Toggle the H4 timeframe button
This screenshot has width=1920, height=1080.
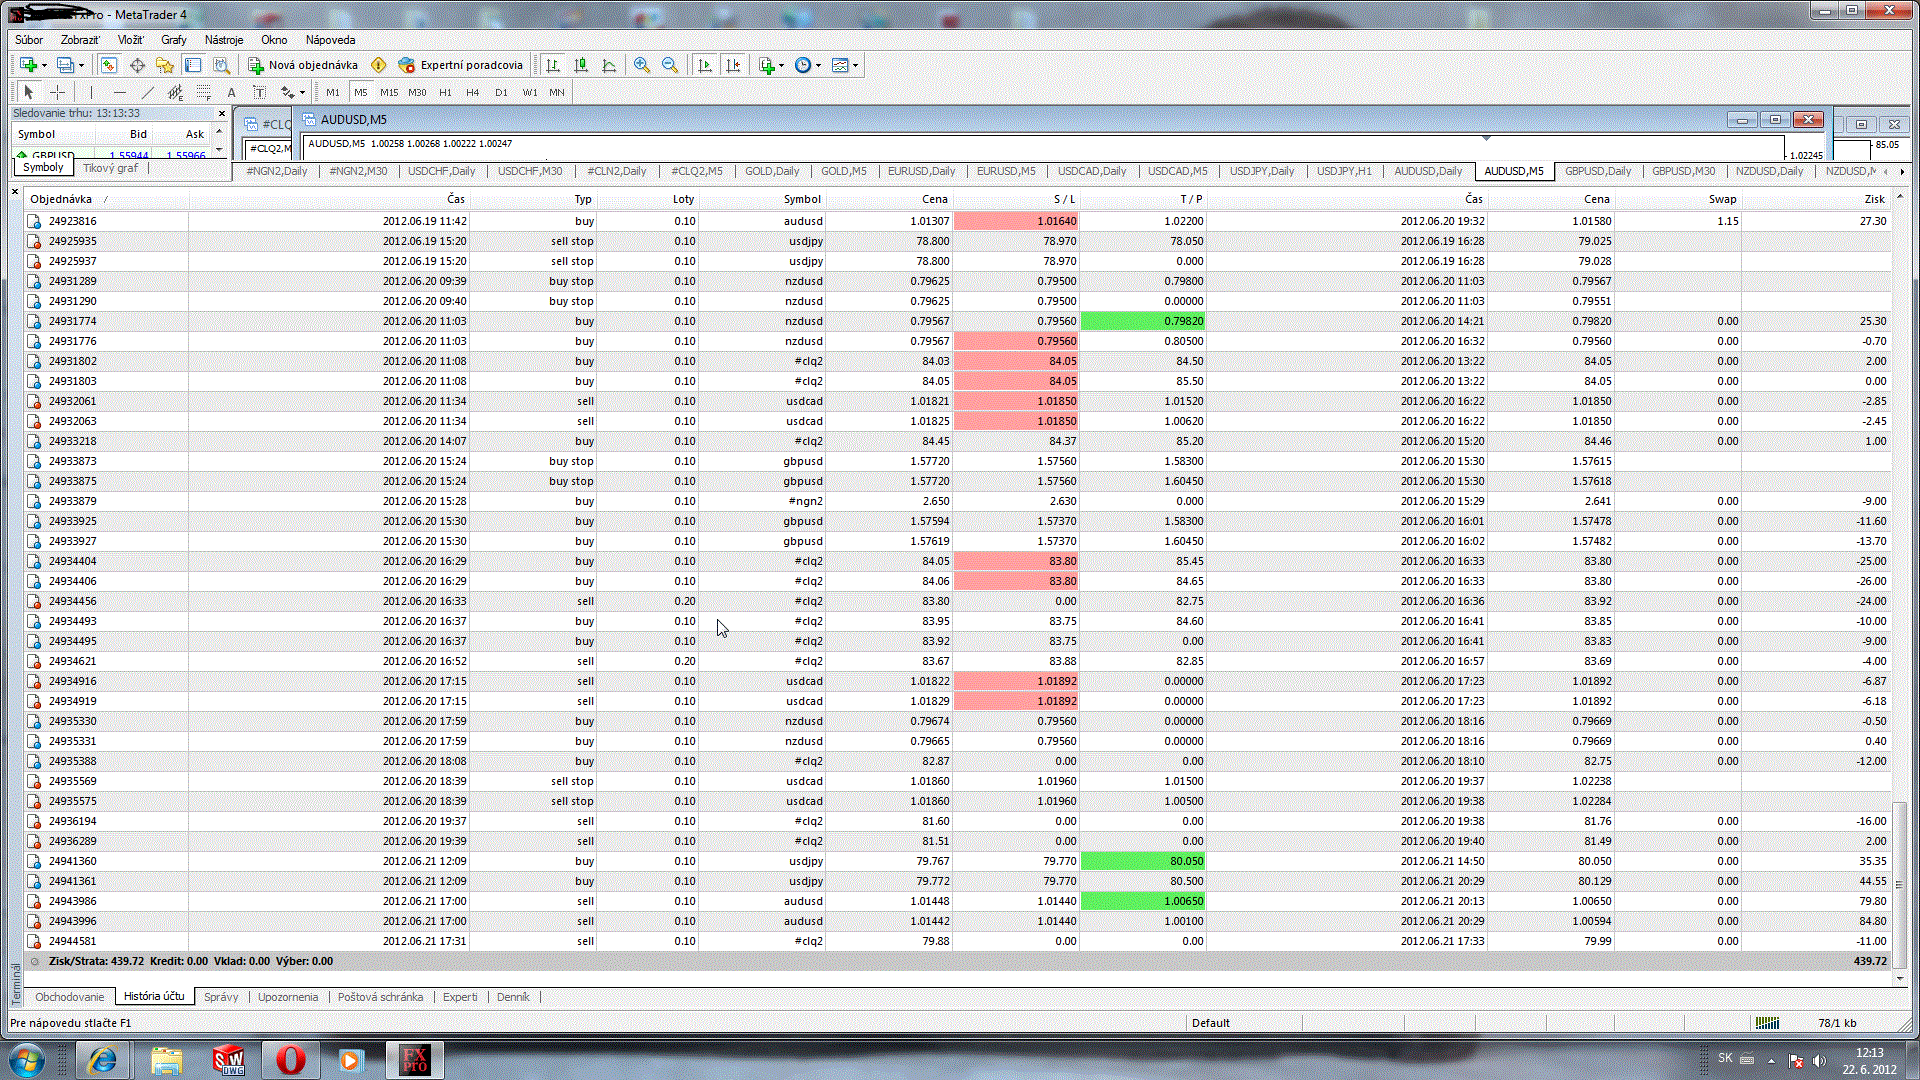tap(473, 92)
